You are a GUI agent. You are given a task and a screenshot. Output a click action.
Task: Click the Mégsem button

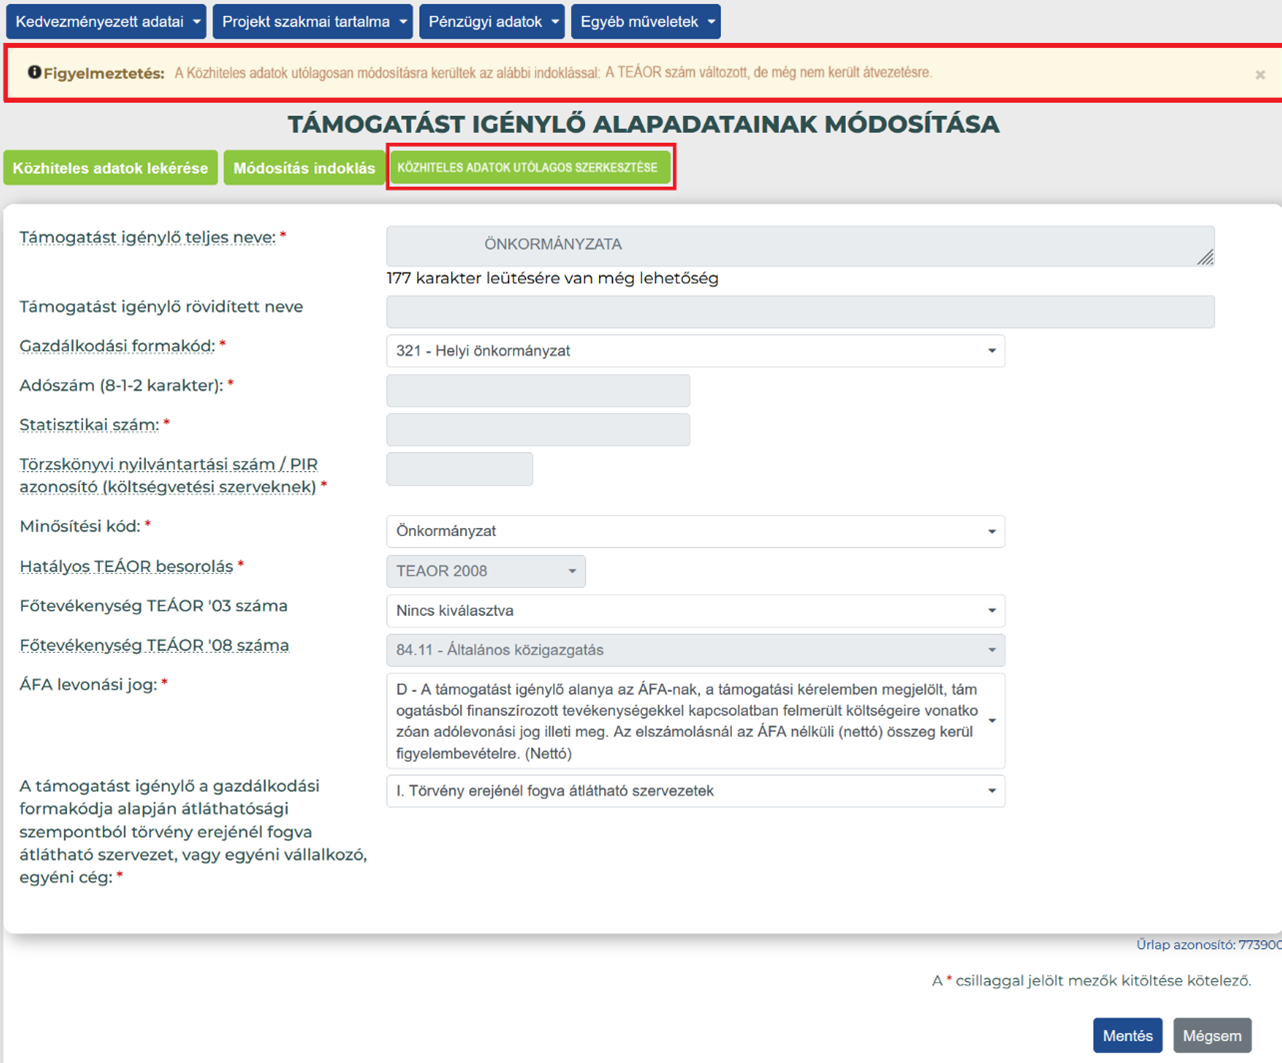tap(1212, 1036)
